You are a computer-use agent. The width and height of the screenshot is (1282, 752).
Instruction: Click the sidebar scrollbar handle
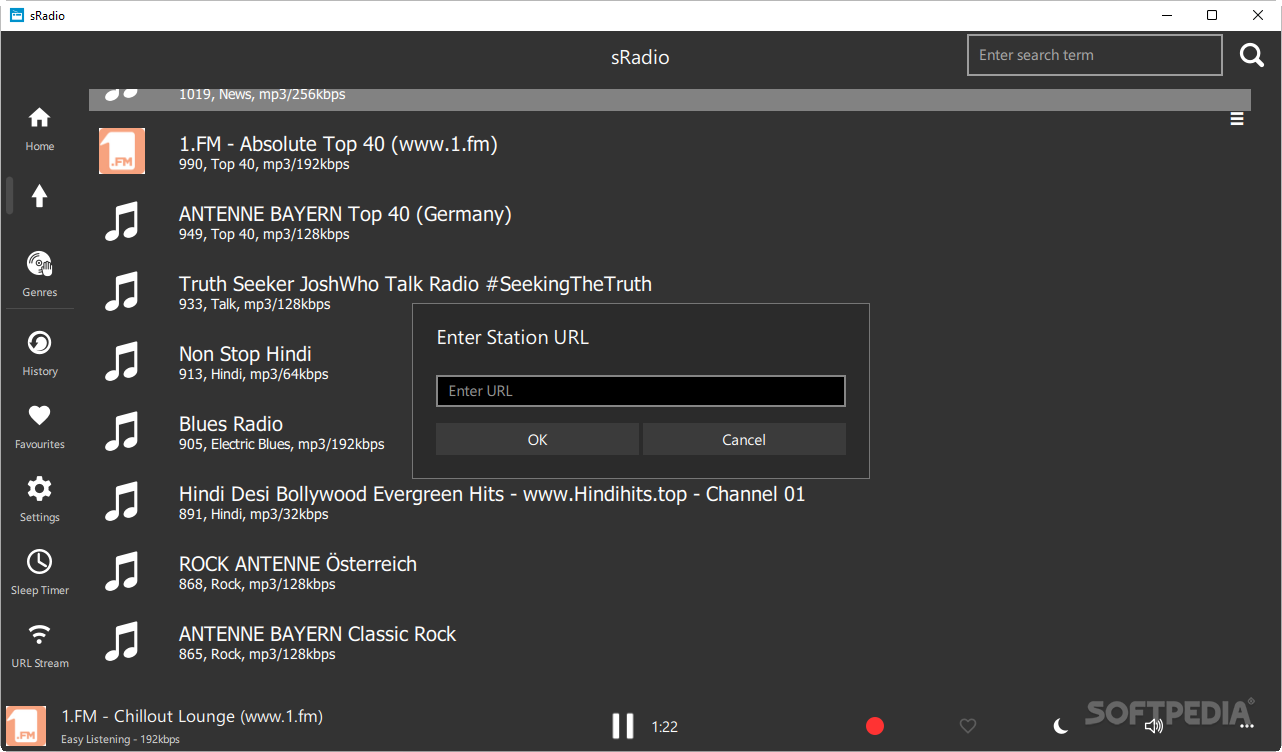[9, 195]
